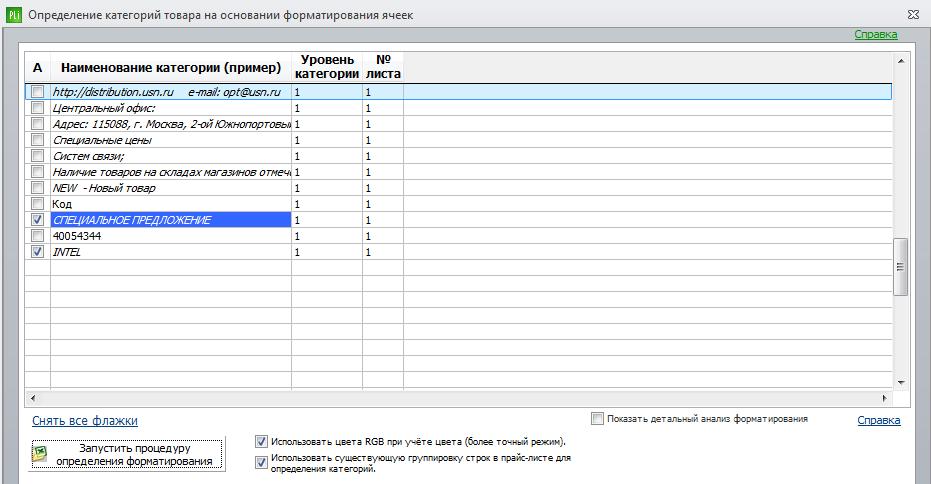Image resolution: width=931 pixels, height=484 pixels.
Task: Click vertical scrollbar up arrow
Action: [901, 61]
